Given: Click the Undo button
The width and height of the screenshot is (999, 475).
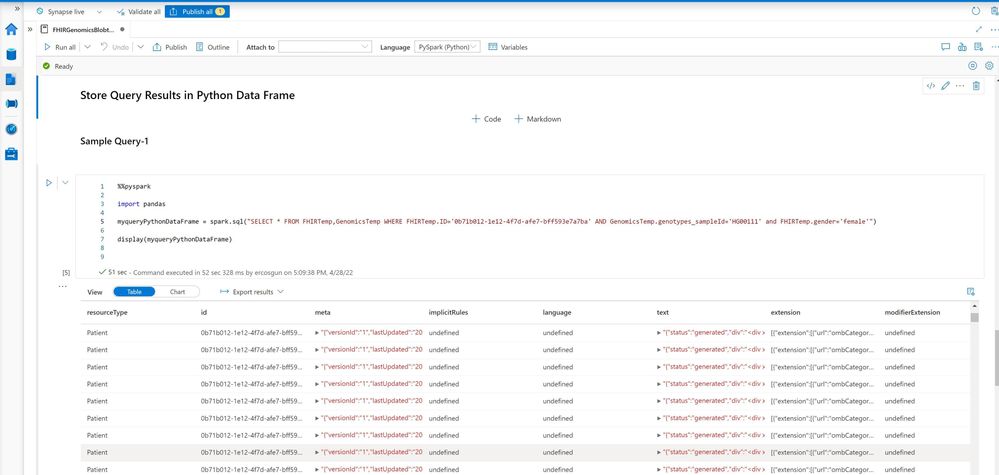Looking at the screenshot, I should tap(115, 47).
